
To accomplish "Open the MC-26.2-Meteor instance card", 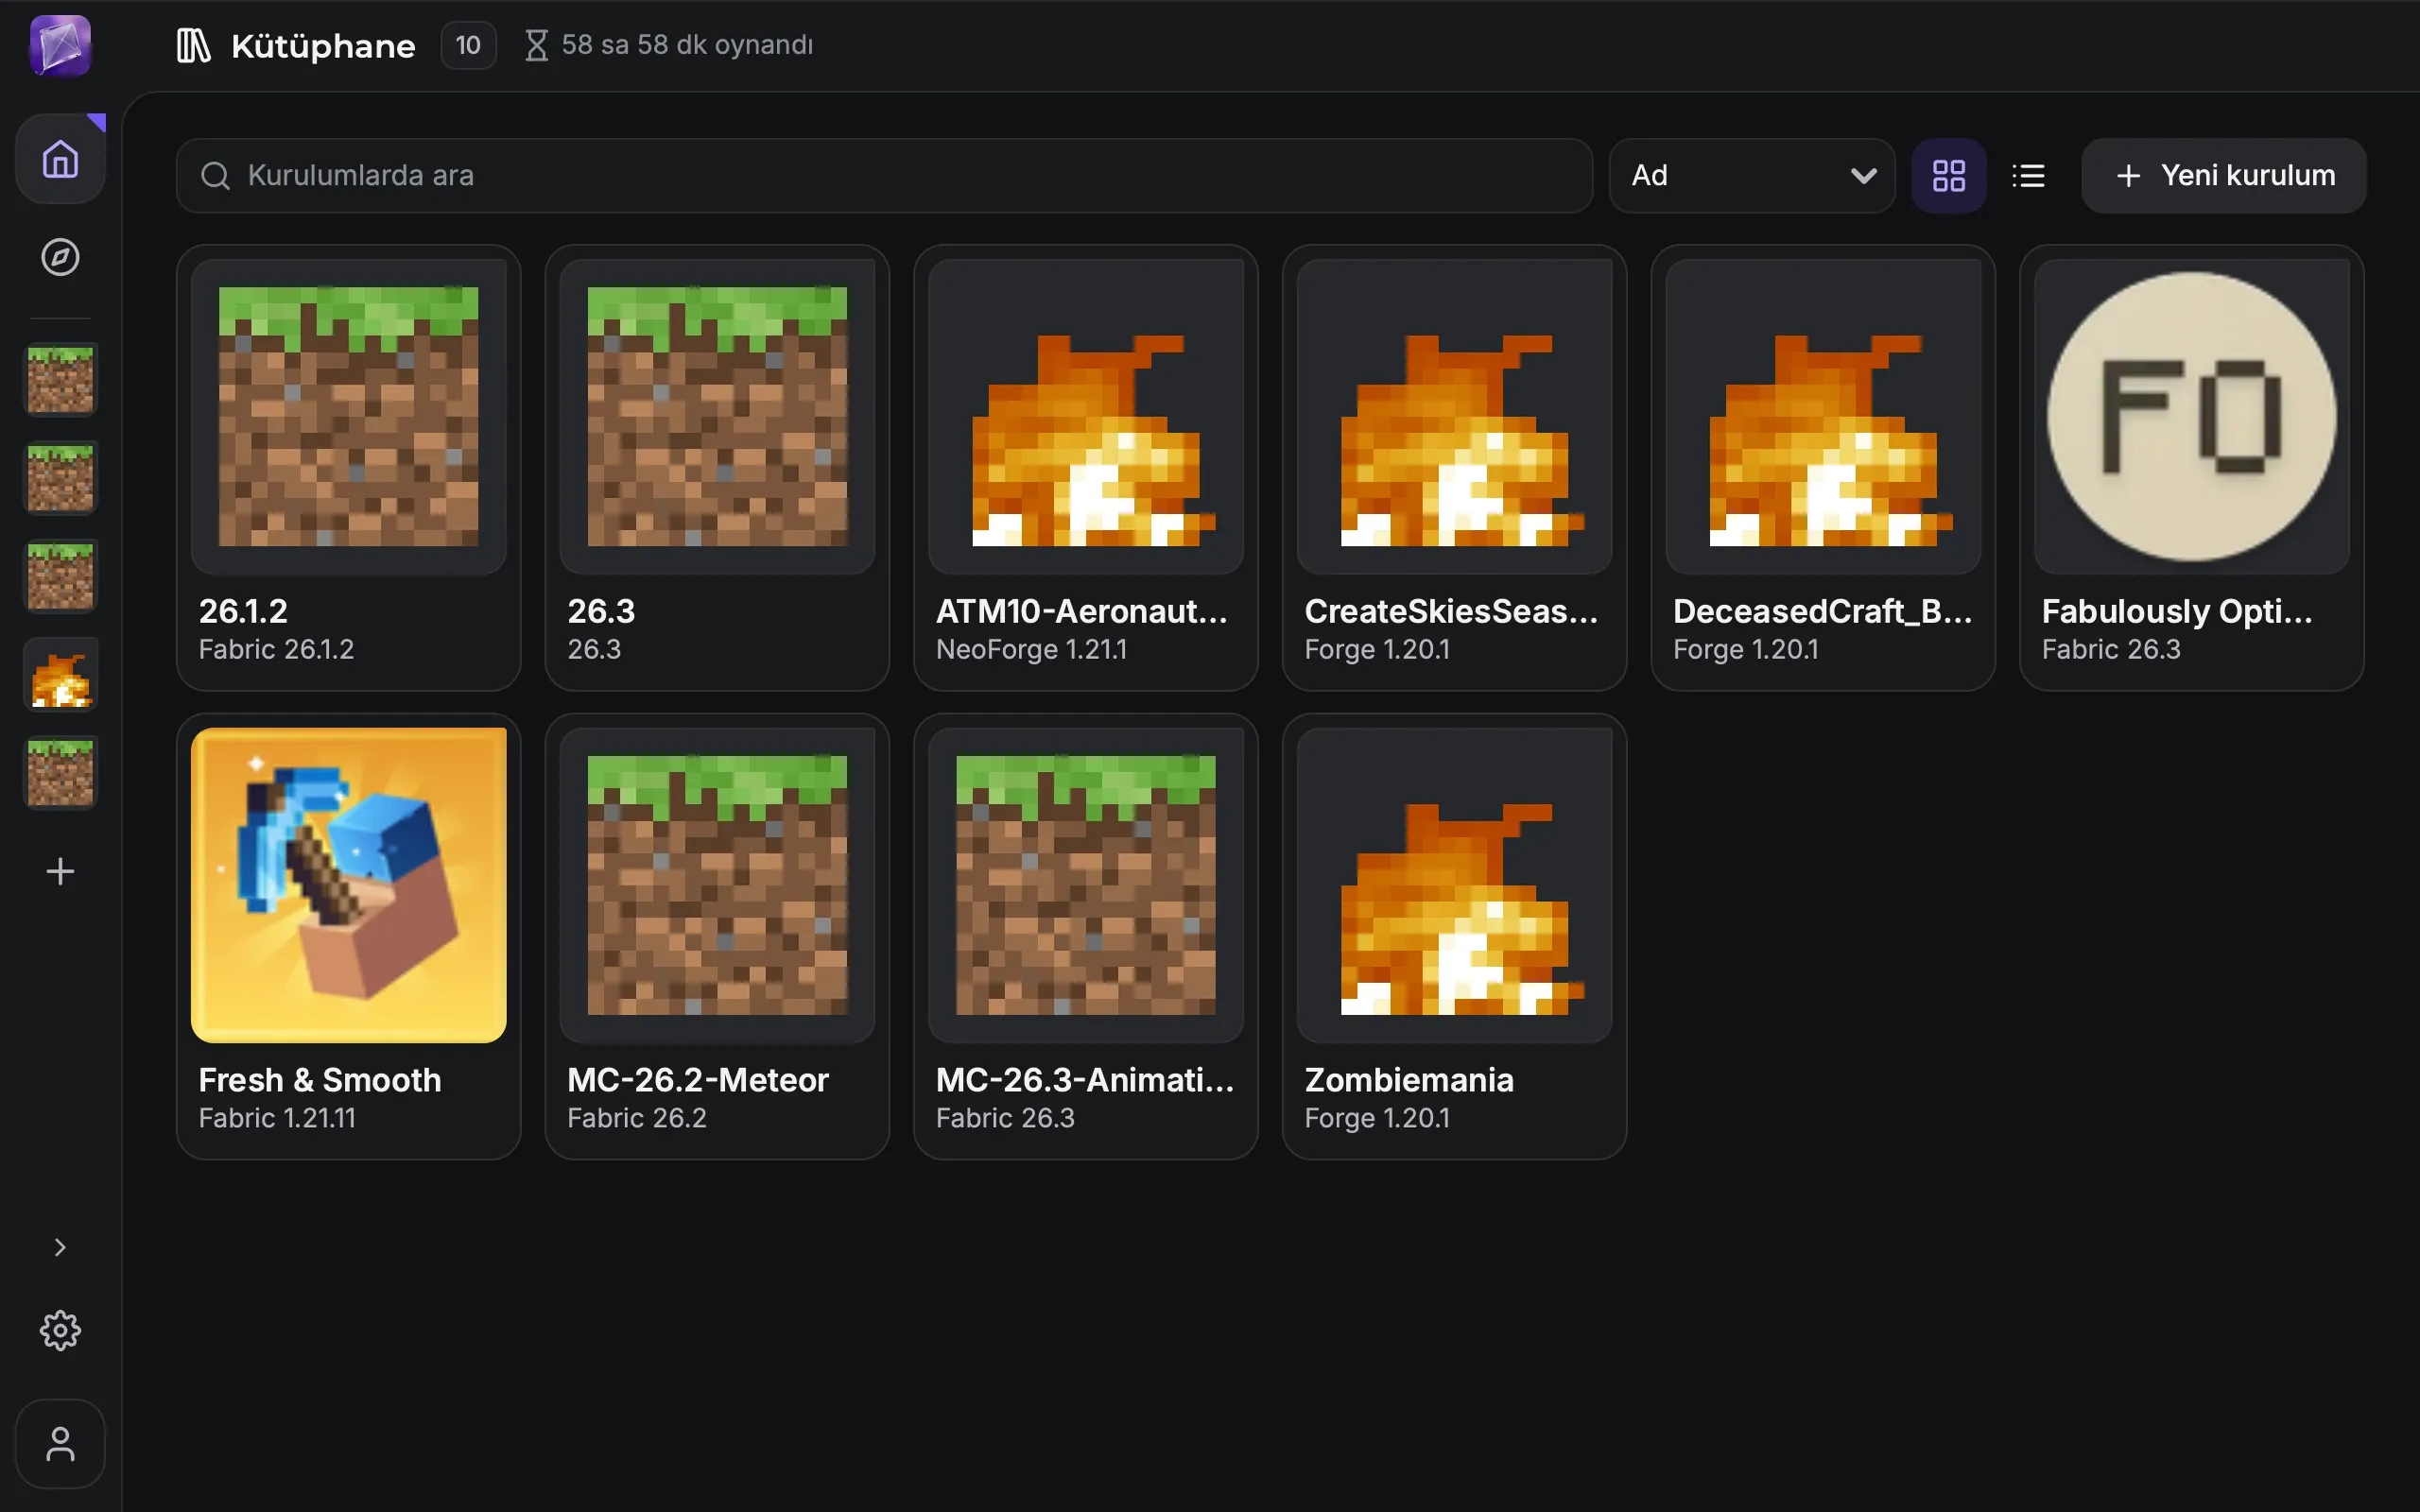I will (717, 936).
